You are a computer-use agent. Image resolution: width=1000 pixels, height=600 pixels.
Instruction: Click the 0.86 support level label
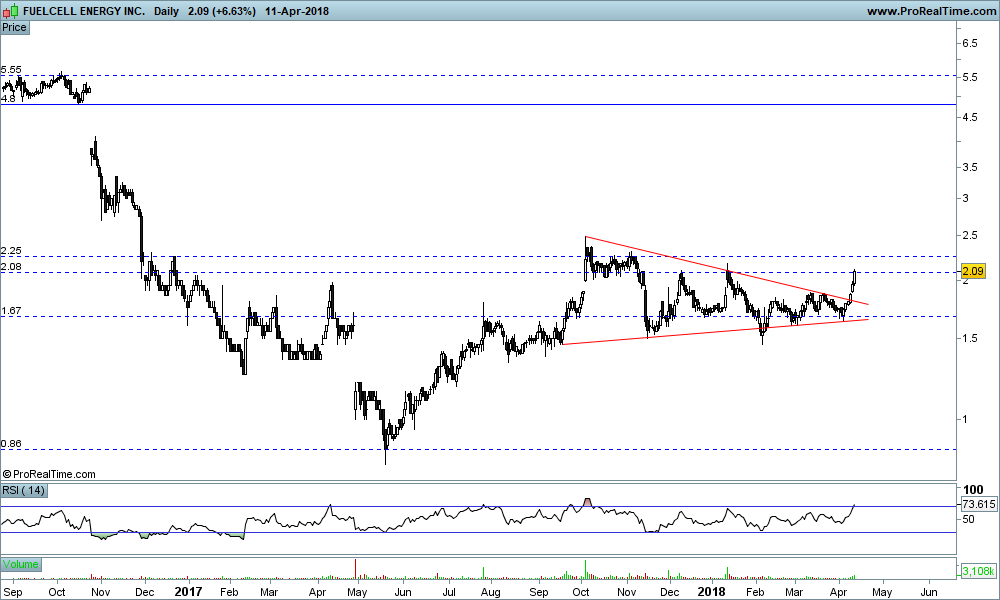(x=11, y=443)
